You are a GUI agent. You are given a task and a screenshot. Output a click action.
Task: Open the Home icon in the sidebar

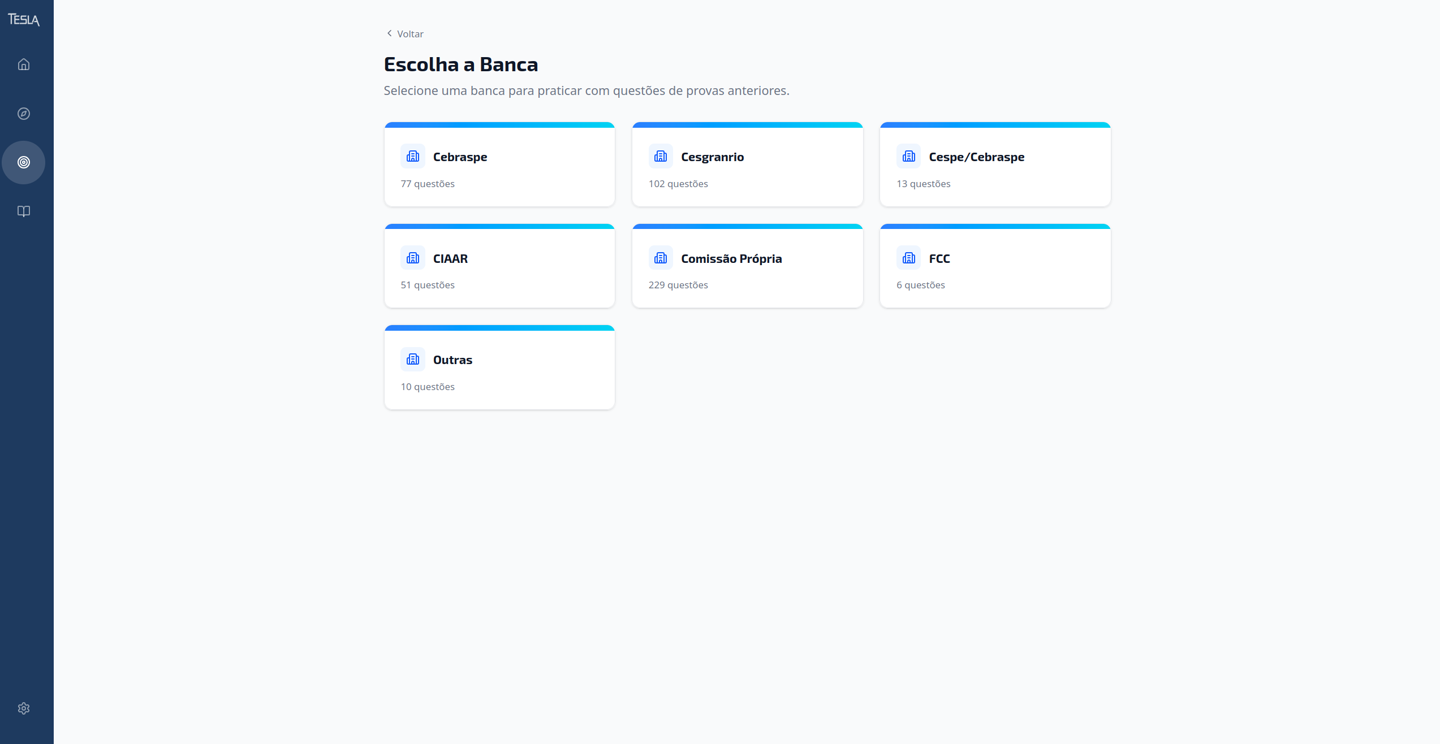[x=23, y=63]
